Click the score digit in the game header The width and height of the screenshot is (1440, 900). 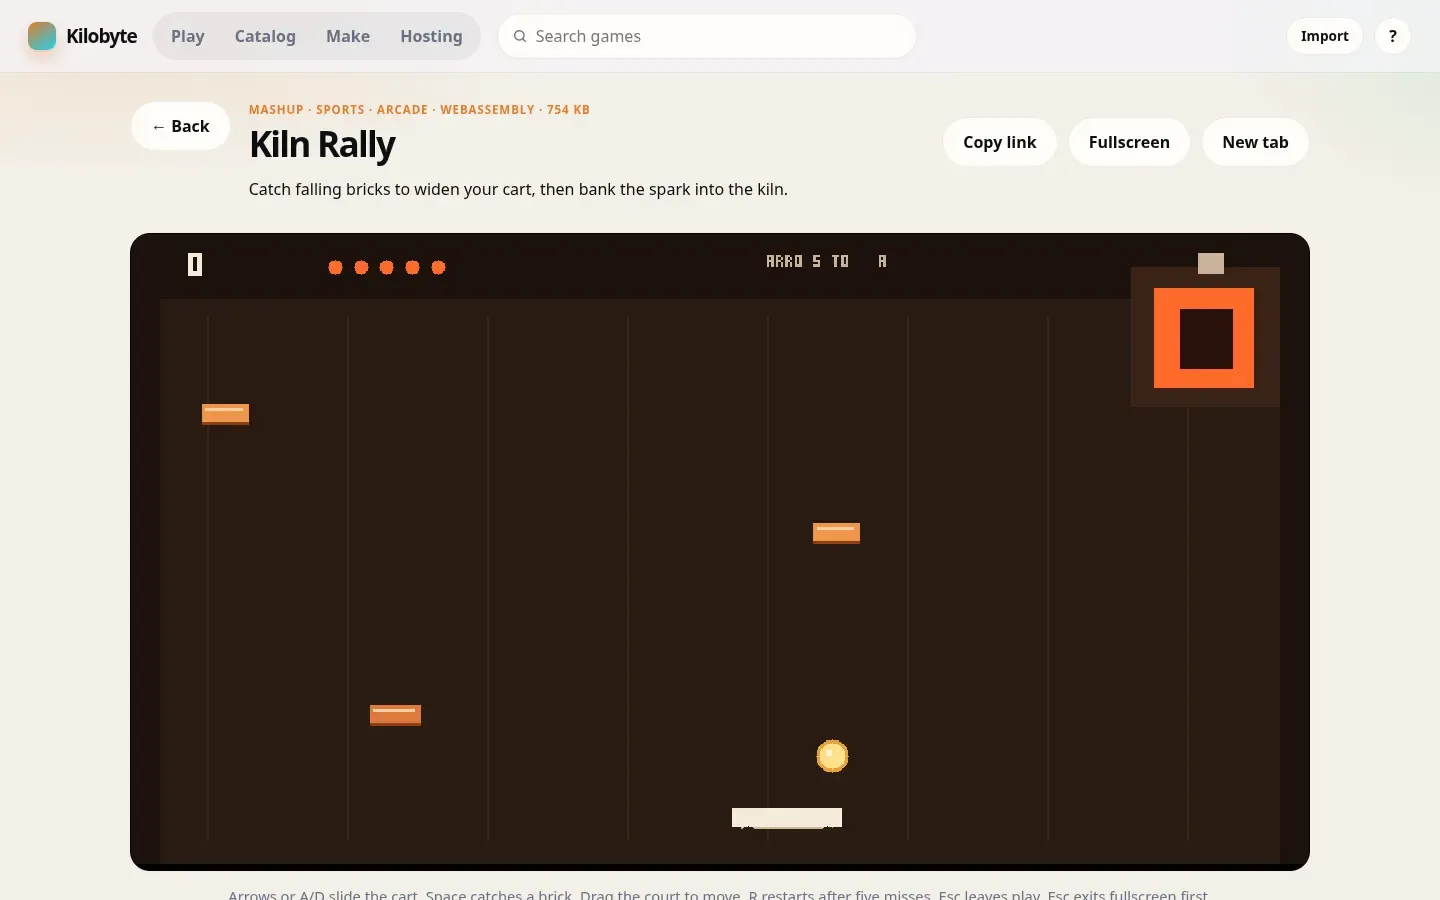click(x=195, y=264)
